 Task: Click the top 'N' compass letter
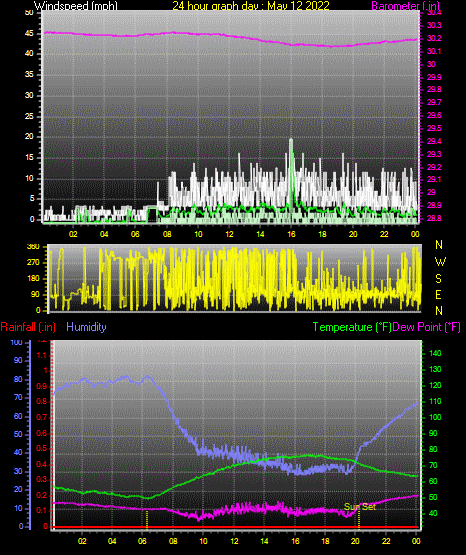439,245
